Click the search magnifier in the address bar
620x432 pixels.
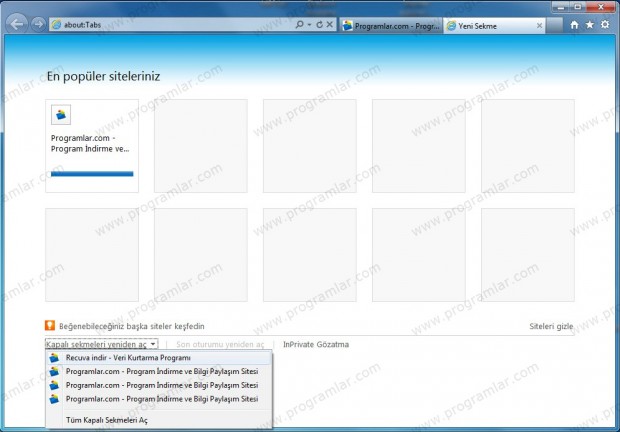(x=299, y=25)
